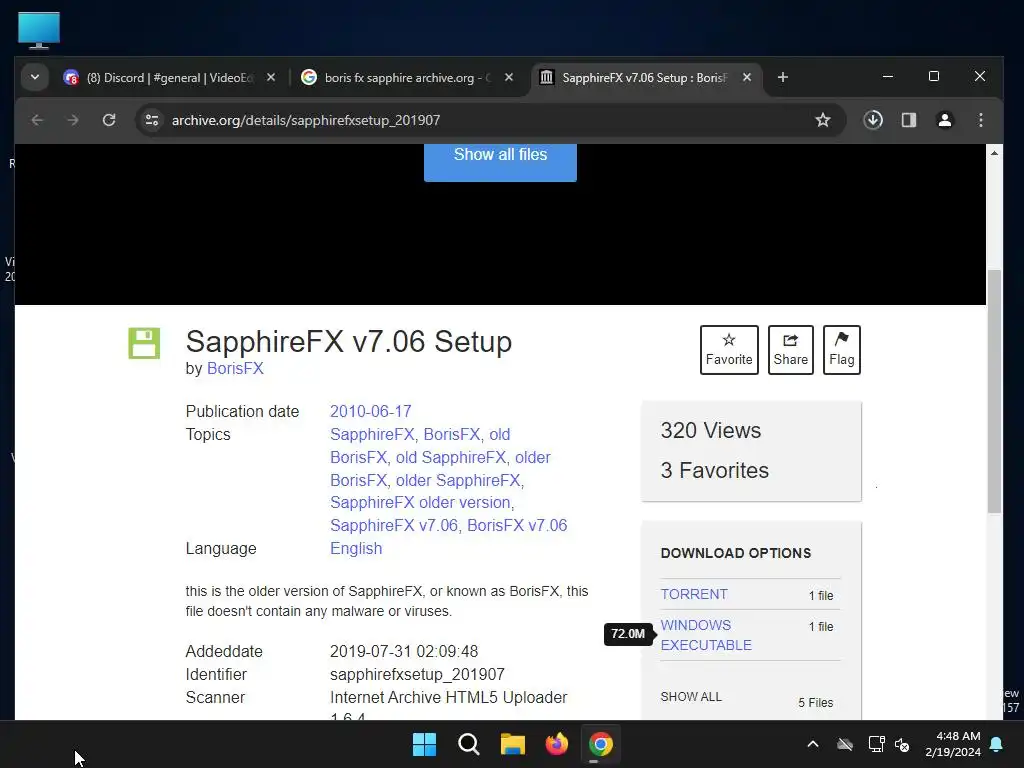1024x768 pixels.
Task: Flag this archive item
Action: [842, 349]
